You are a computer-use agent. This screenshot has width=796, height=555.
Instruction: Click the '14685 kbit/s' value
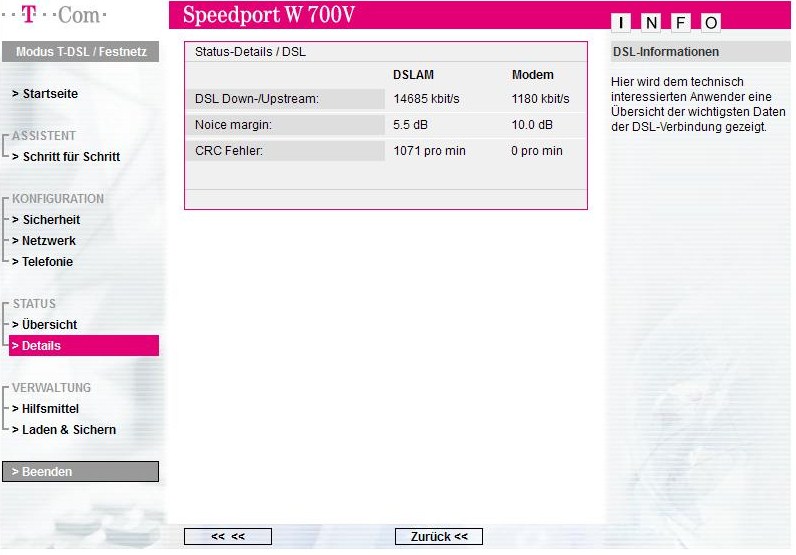pos(426,99)
